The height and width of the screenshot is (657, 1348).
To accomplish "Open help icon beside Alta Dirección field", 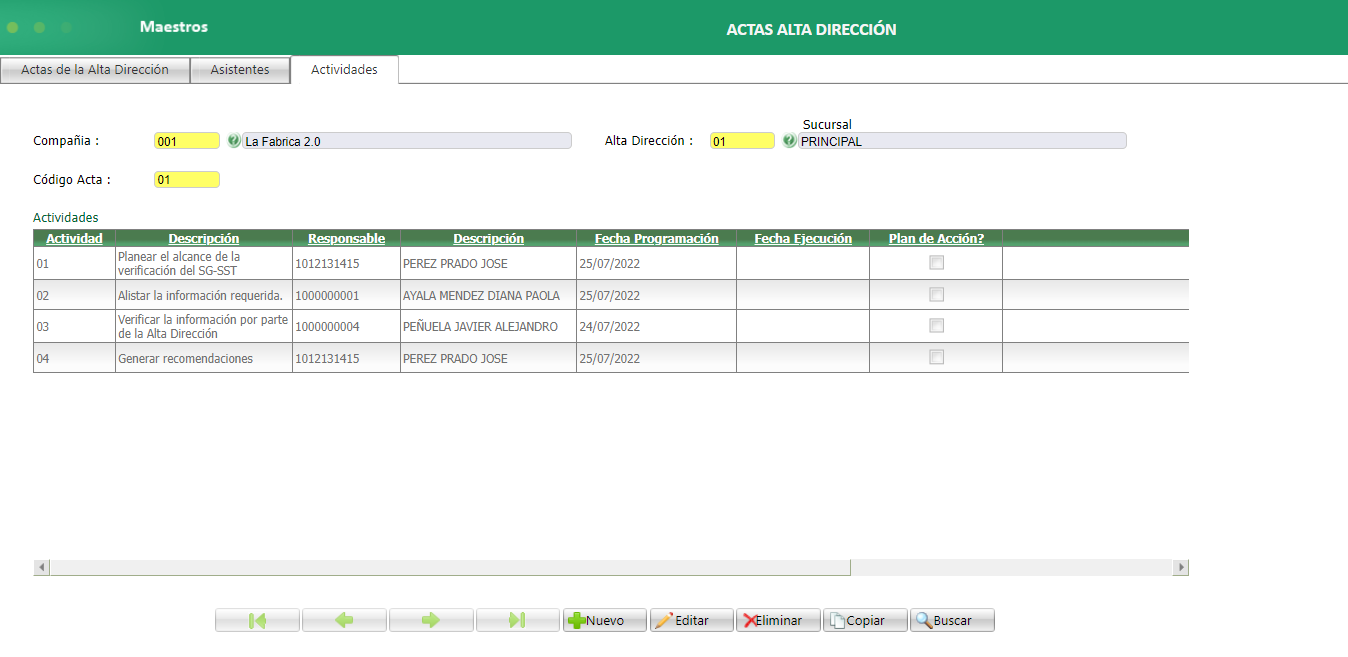I will pyautogui.click(x=789, y=141).
